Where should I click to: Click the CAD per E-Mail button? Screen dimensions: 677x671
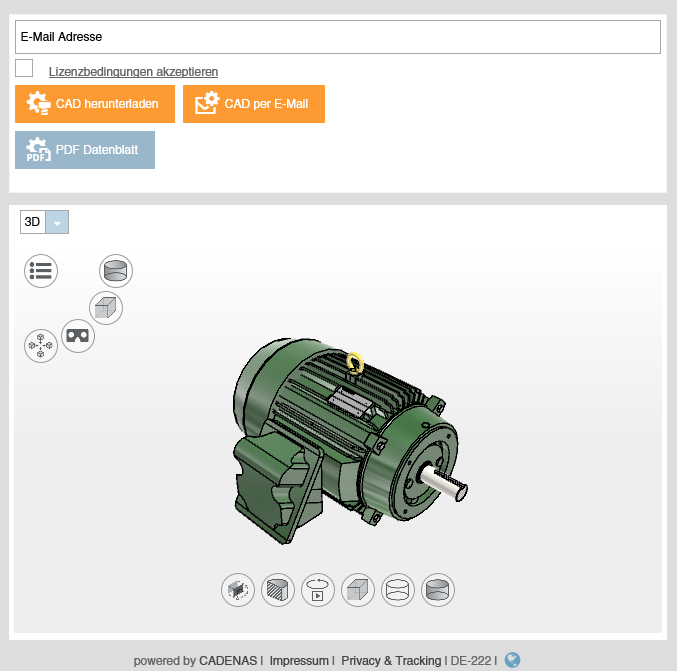coord(254,104)
